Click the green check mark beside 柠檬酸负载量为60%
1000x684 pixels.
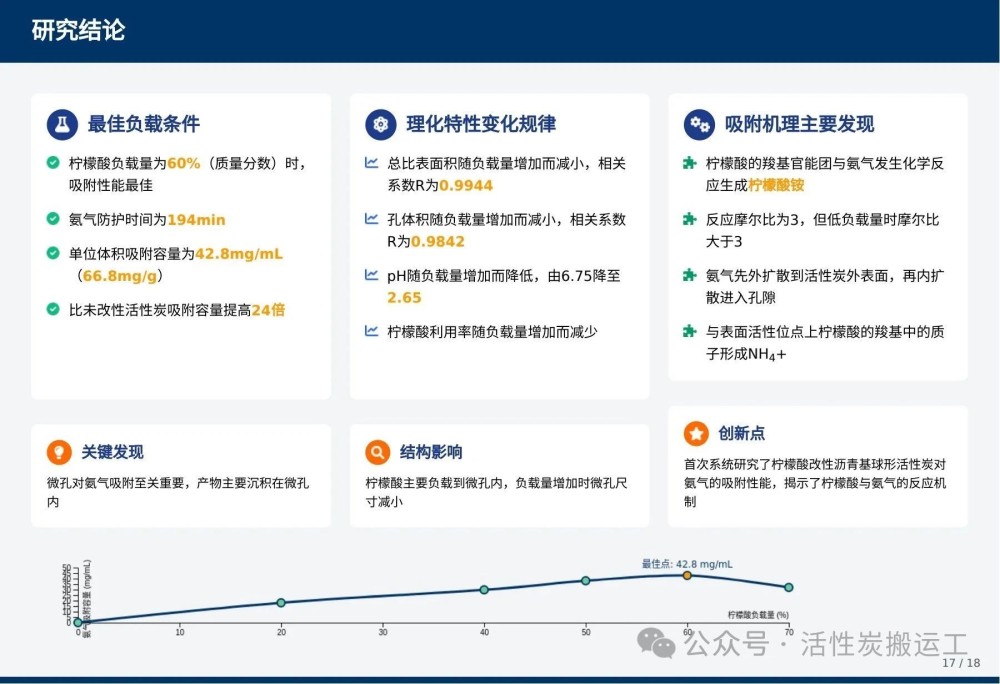click(53, 162)
